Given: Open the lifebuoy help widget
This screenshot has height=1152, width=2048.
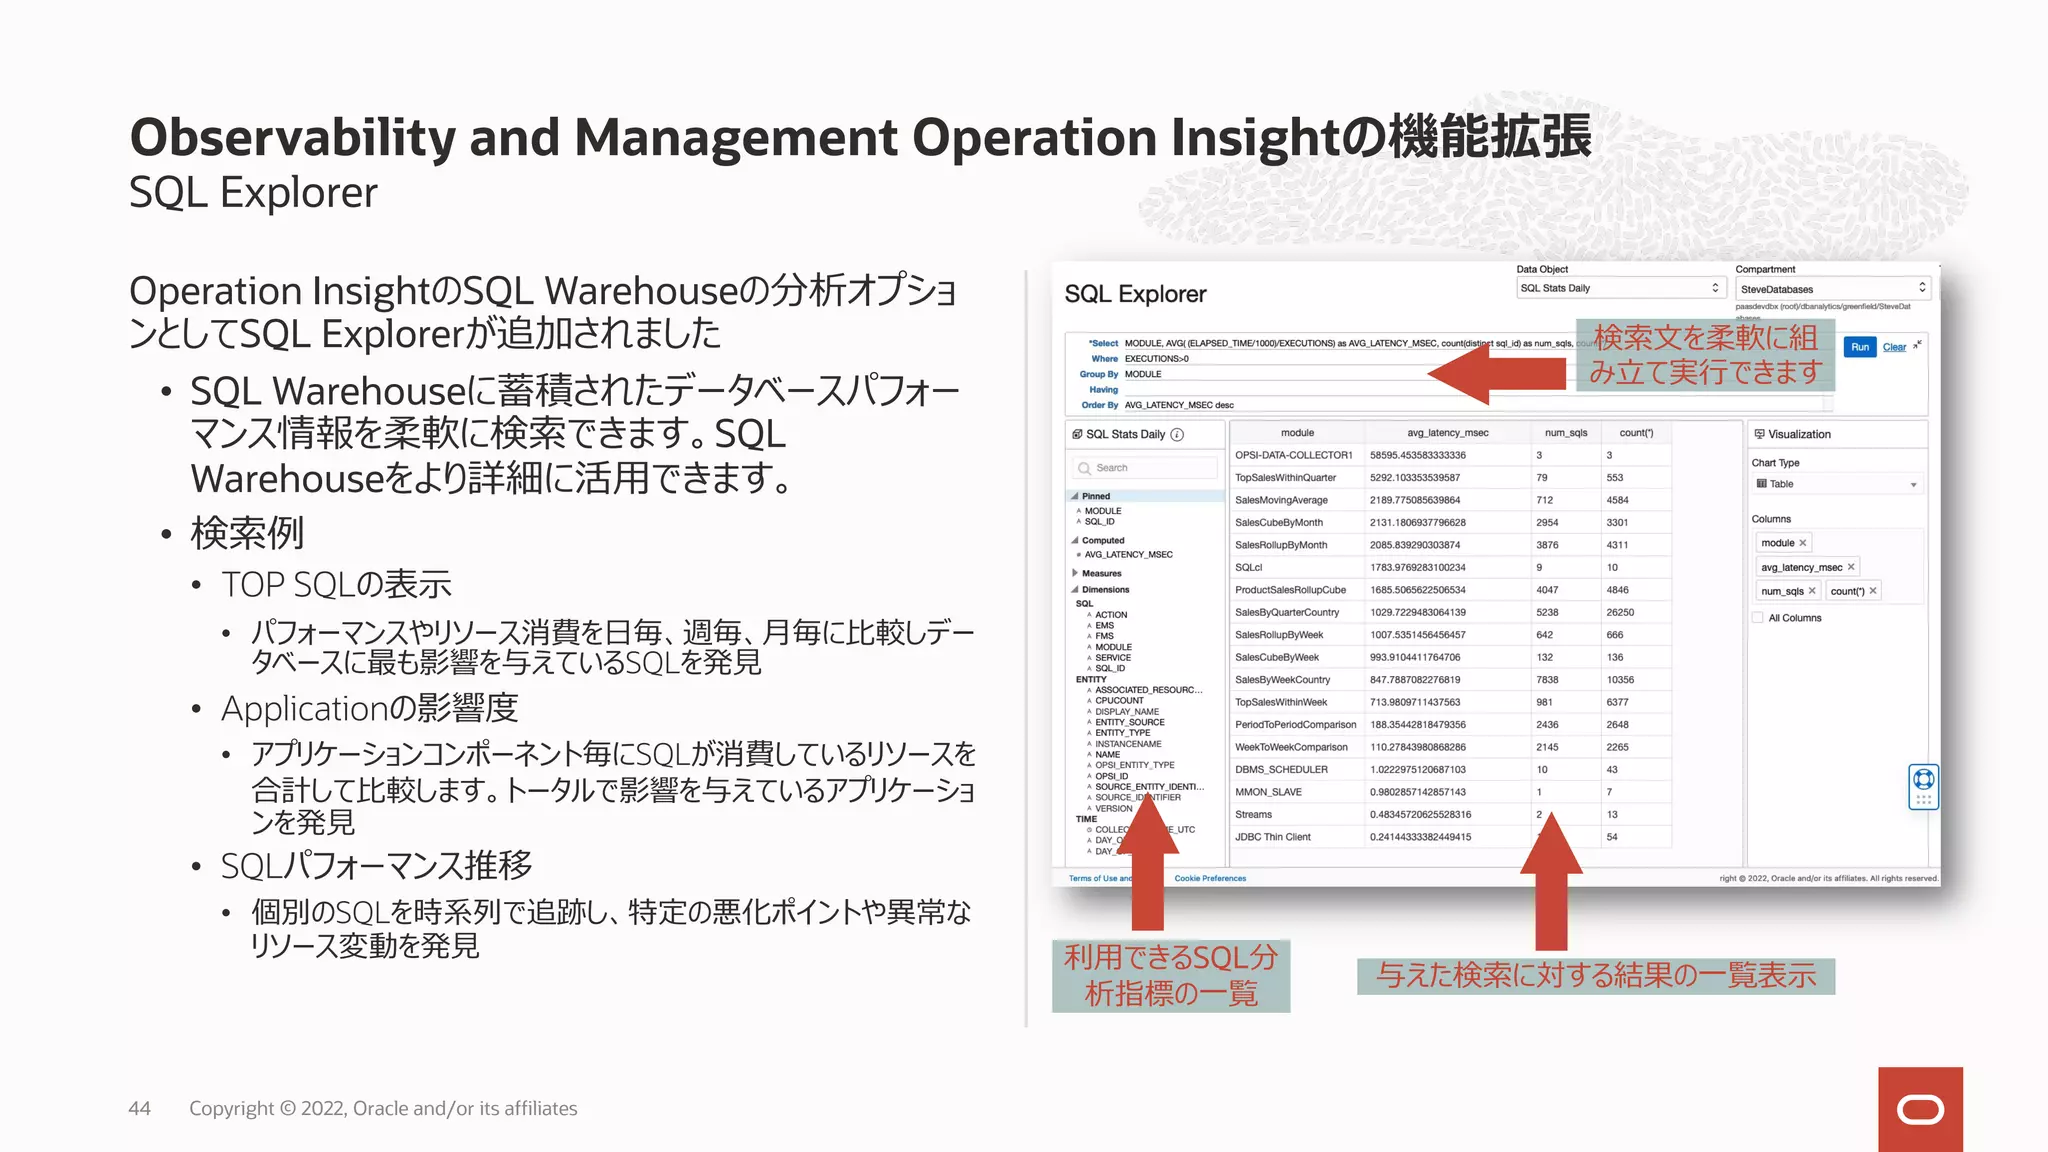Looking at the screenshot, I should [1923, 787].
